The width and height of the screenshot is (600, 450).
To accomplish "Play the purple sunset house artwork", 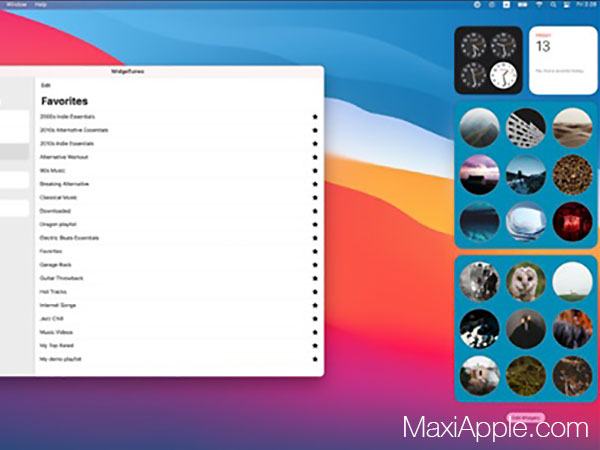I will click(479, 174).
